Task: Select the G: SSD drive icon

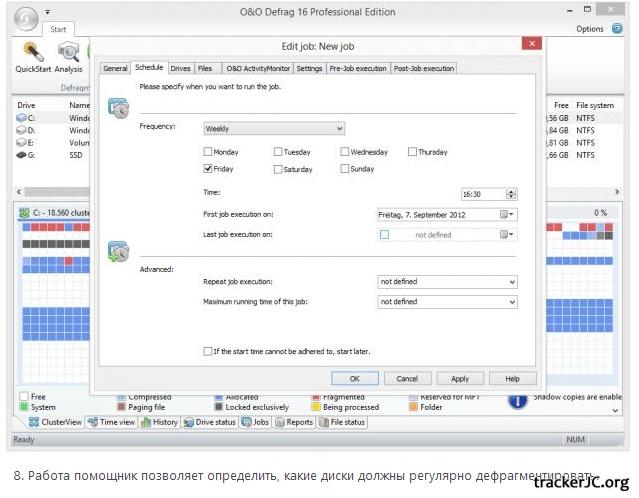Action: tap(21, 155)
